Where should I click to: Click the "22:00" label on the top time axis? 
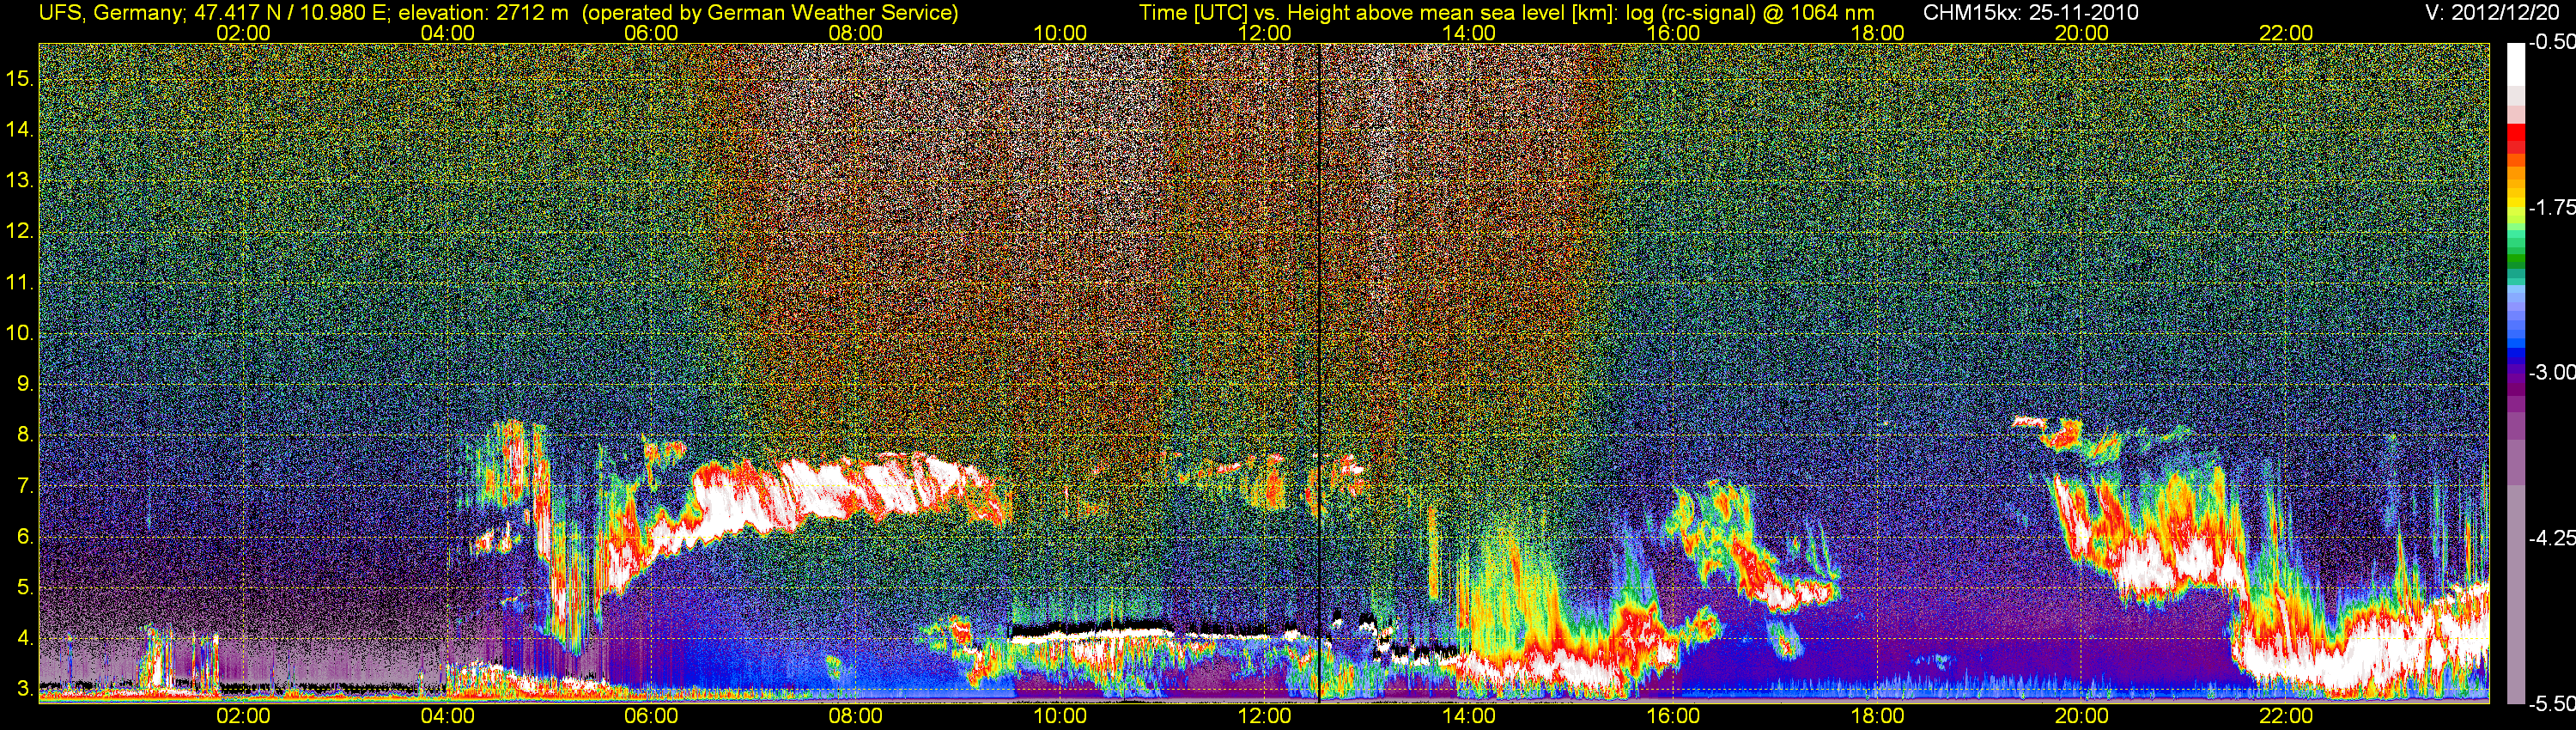point(2286,33)
